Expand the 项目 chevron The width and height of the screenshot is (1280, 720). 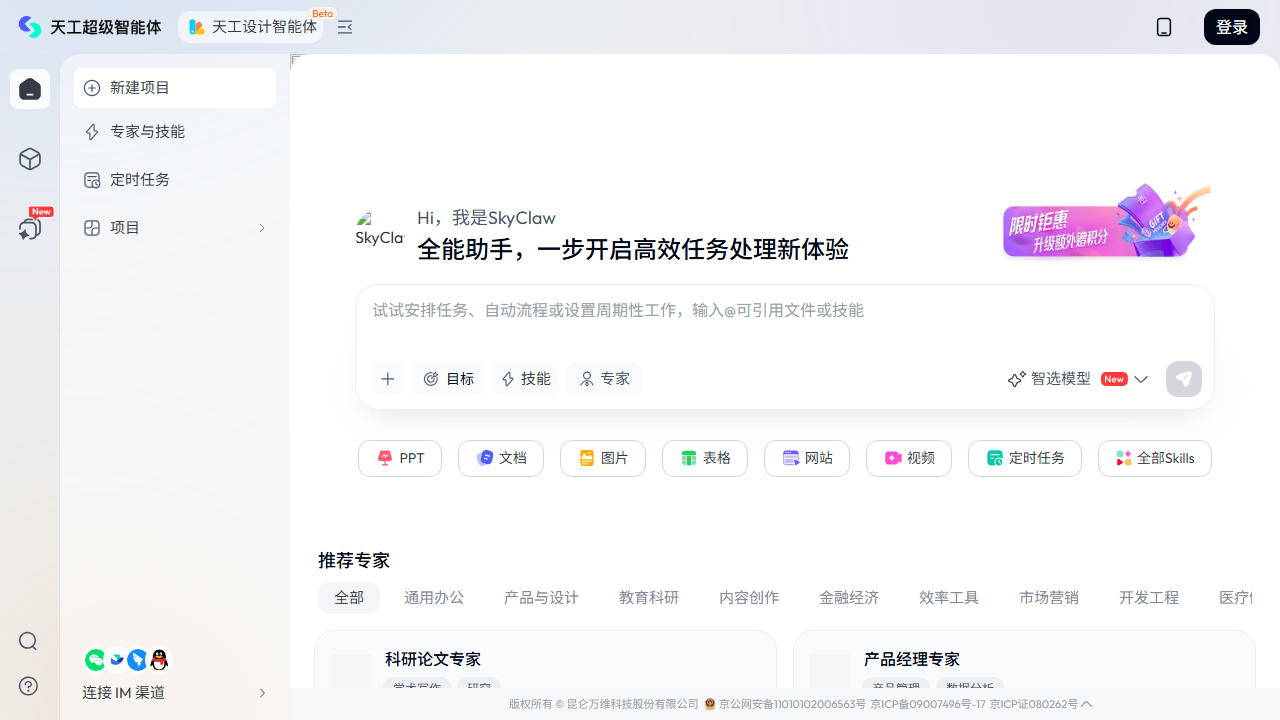pos(262,228)
